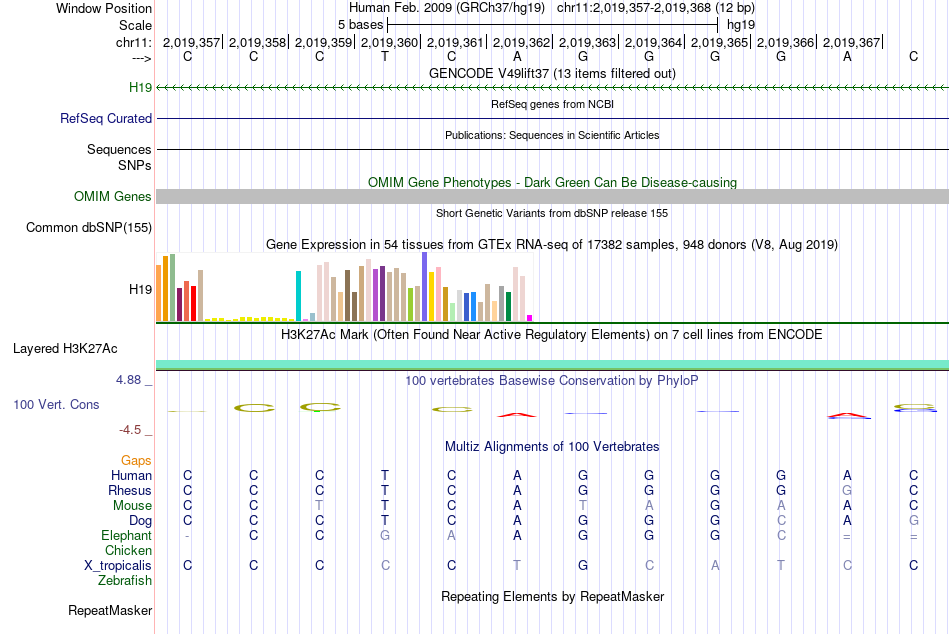The width and height of the screenshot is (950, 634).
Task: Click the OMIM Gene Phenotypes track title
Action: [x=552, y=182]
